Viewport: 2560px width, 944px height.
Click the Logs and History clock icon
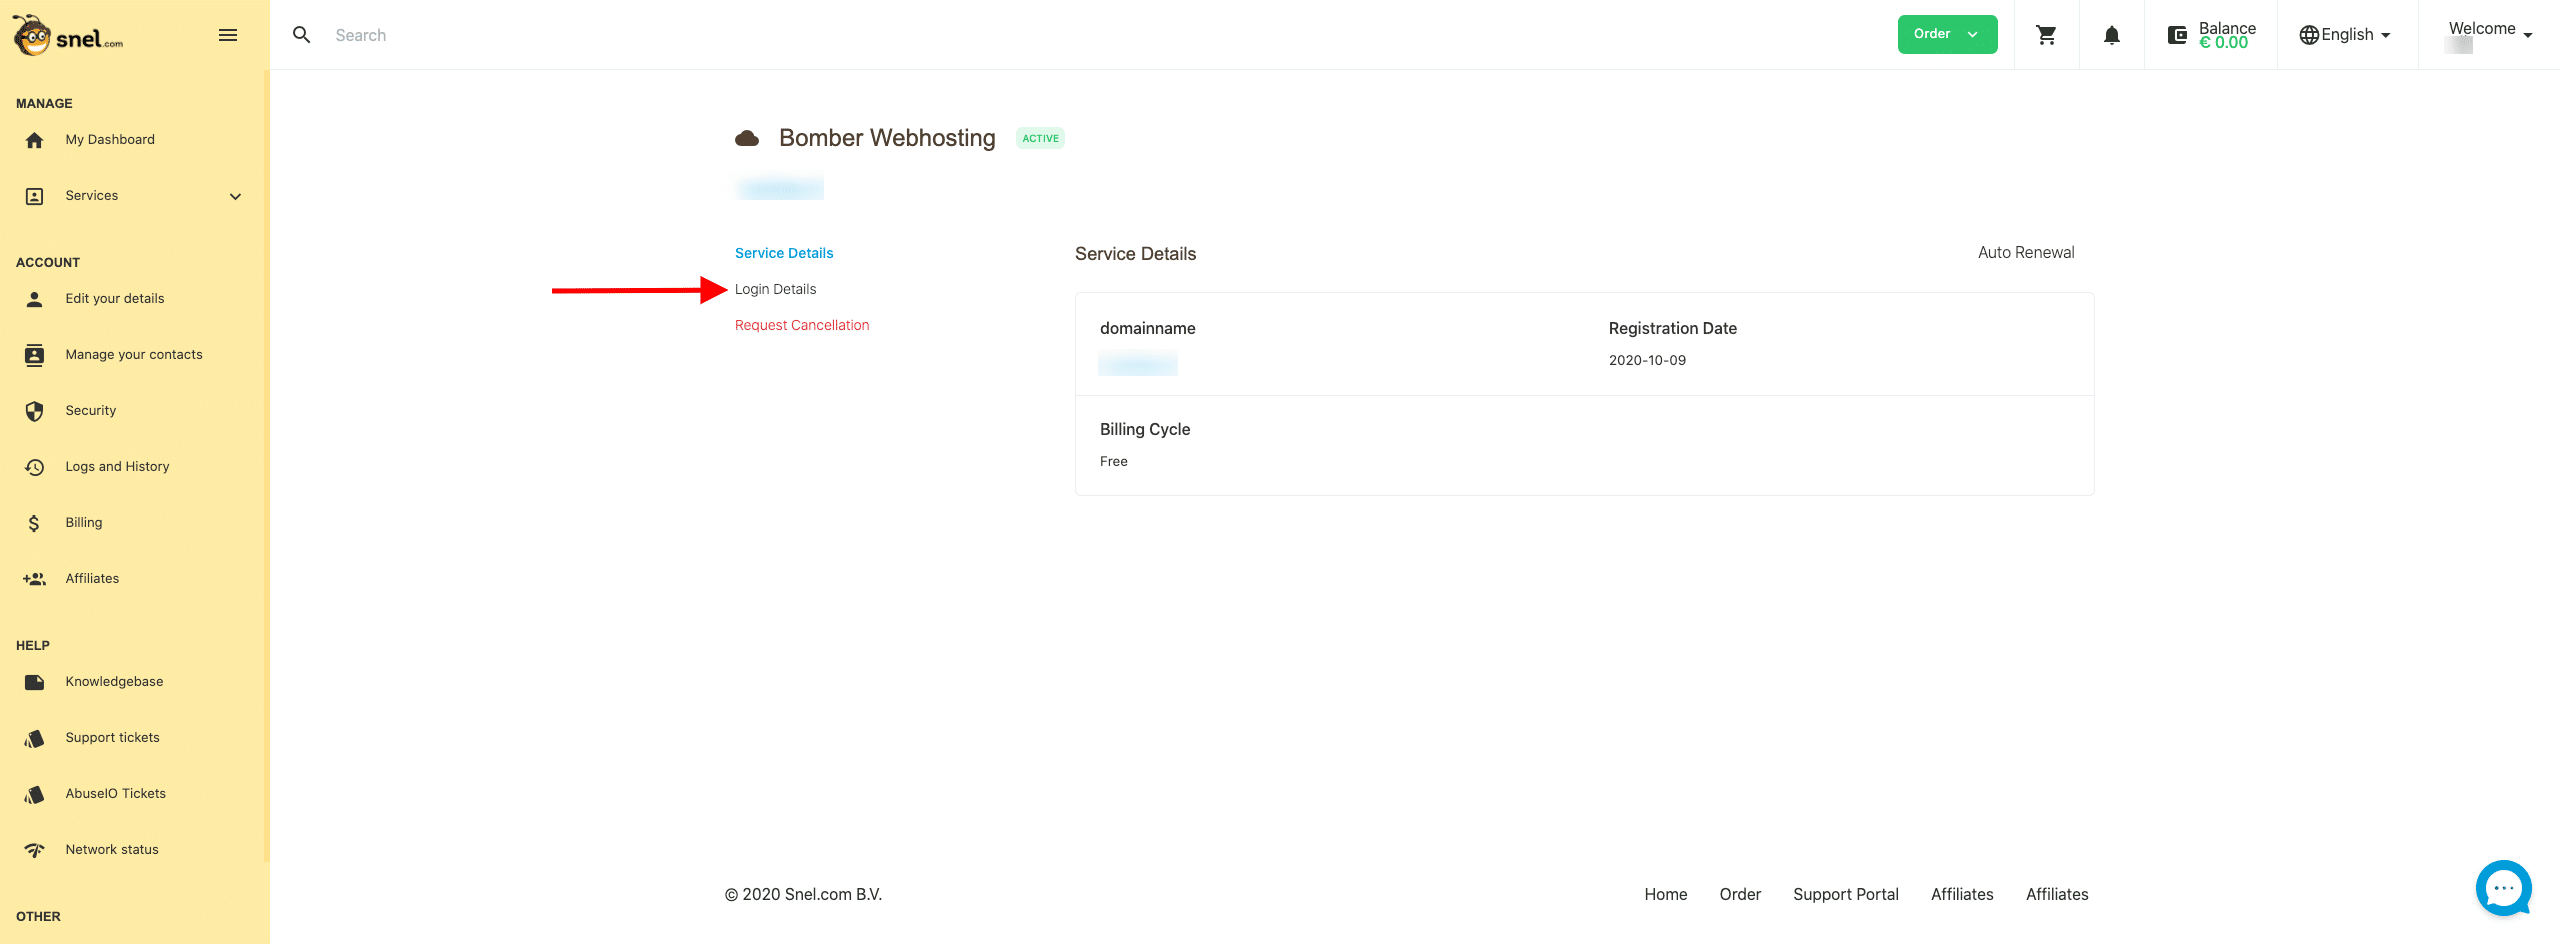[34, 467]
